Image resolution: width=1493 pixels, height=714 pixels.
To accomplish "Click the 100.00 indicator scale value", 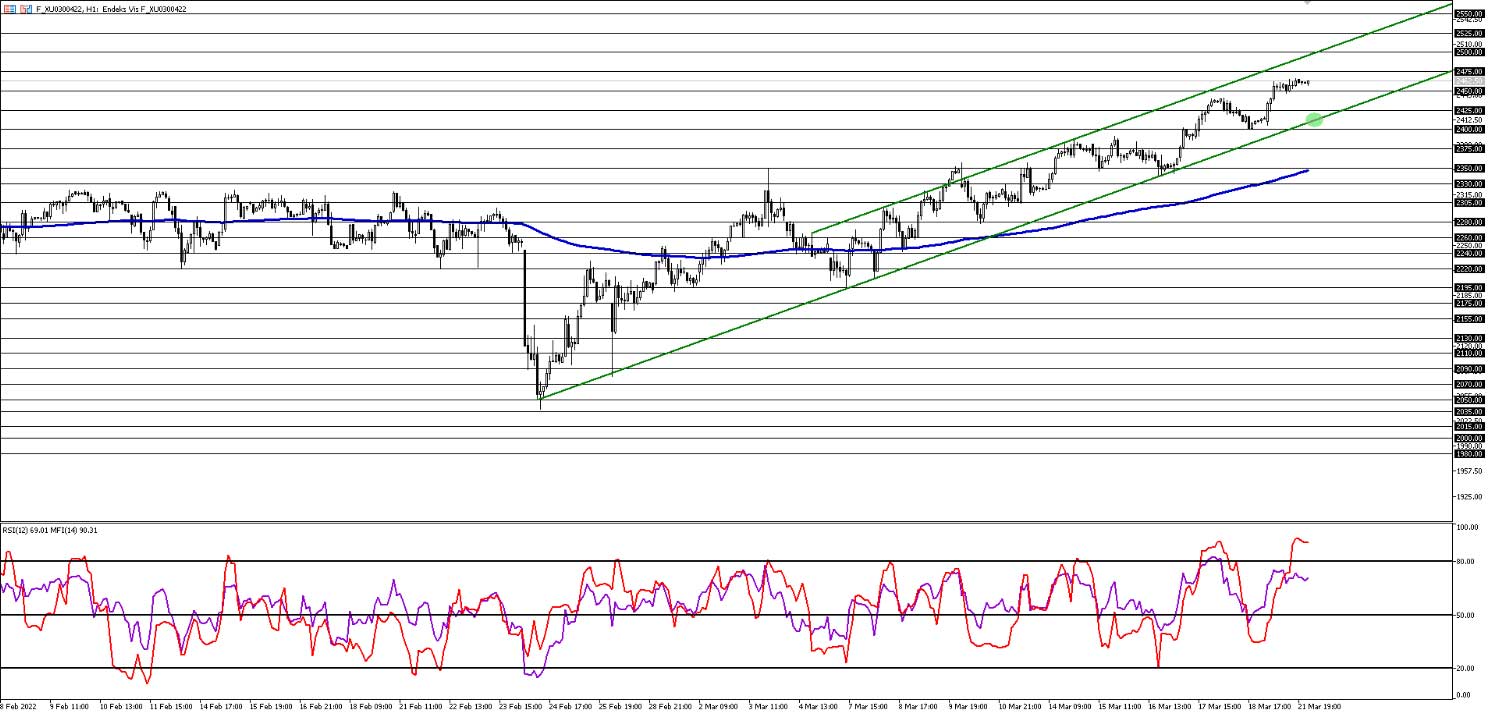I will coord(1466,526).
